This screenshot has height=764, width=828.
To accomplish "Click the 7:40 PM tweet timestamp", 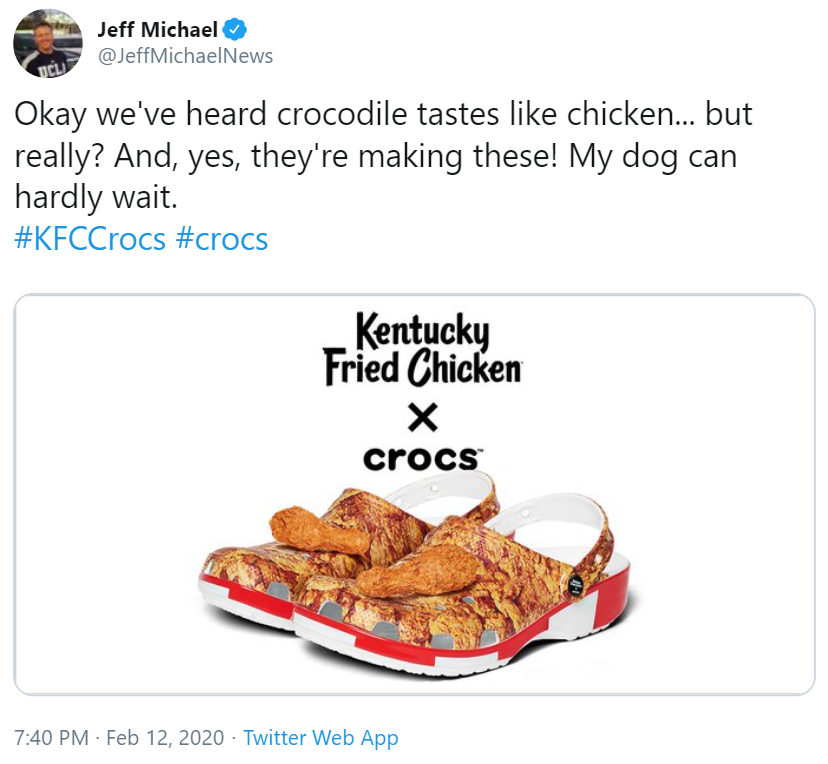I will pos(55,738).
